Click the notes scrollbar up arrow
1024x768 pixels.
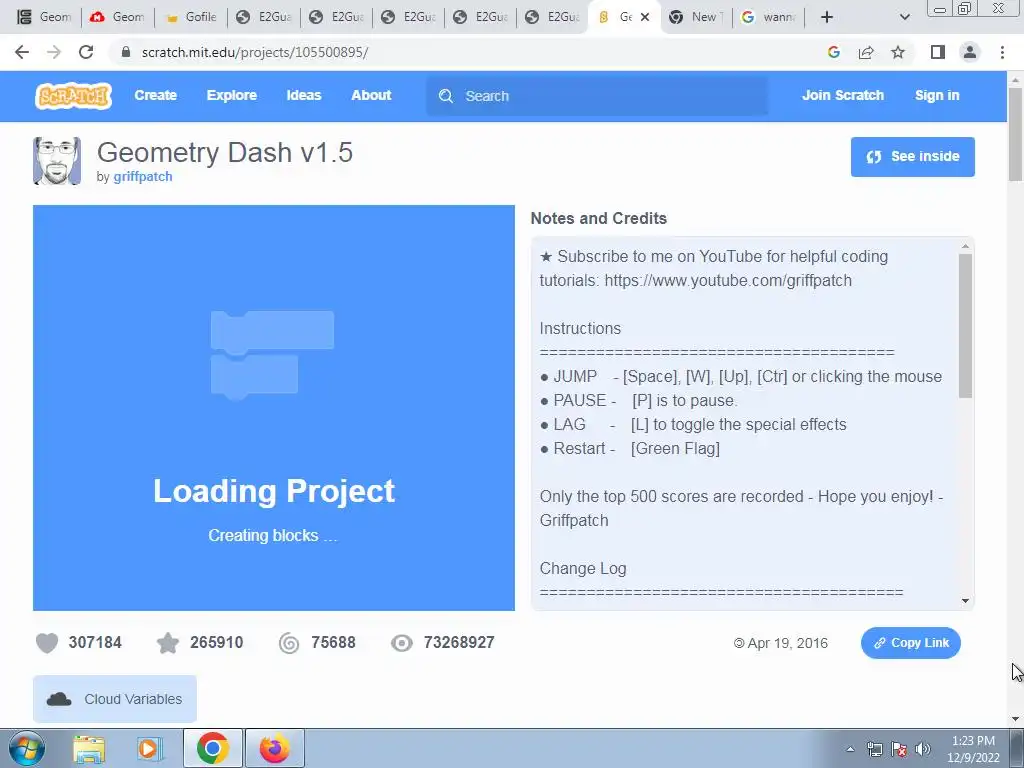(x=965, y=246)
